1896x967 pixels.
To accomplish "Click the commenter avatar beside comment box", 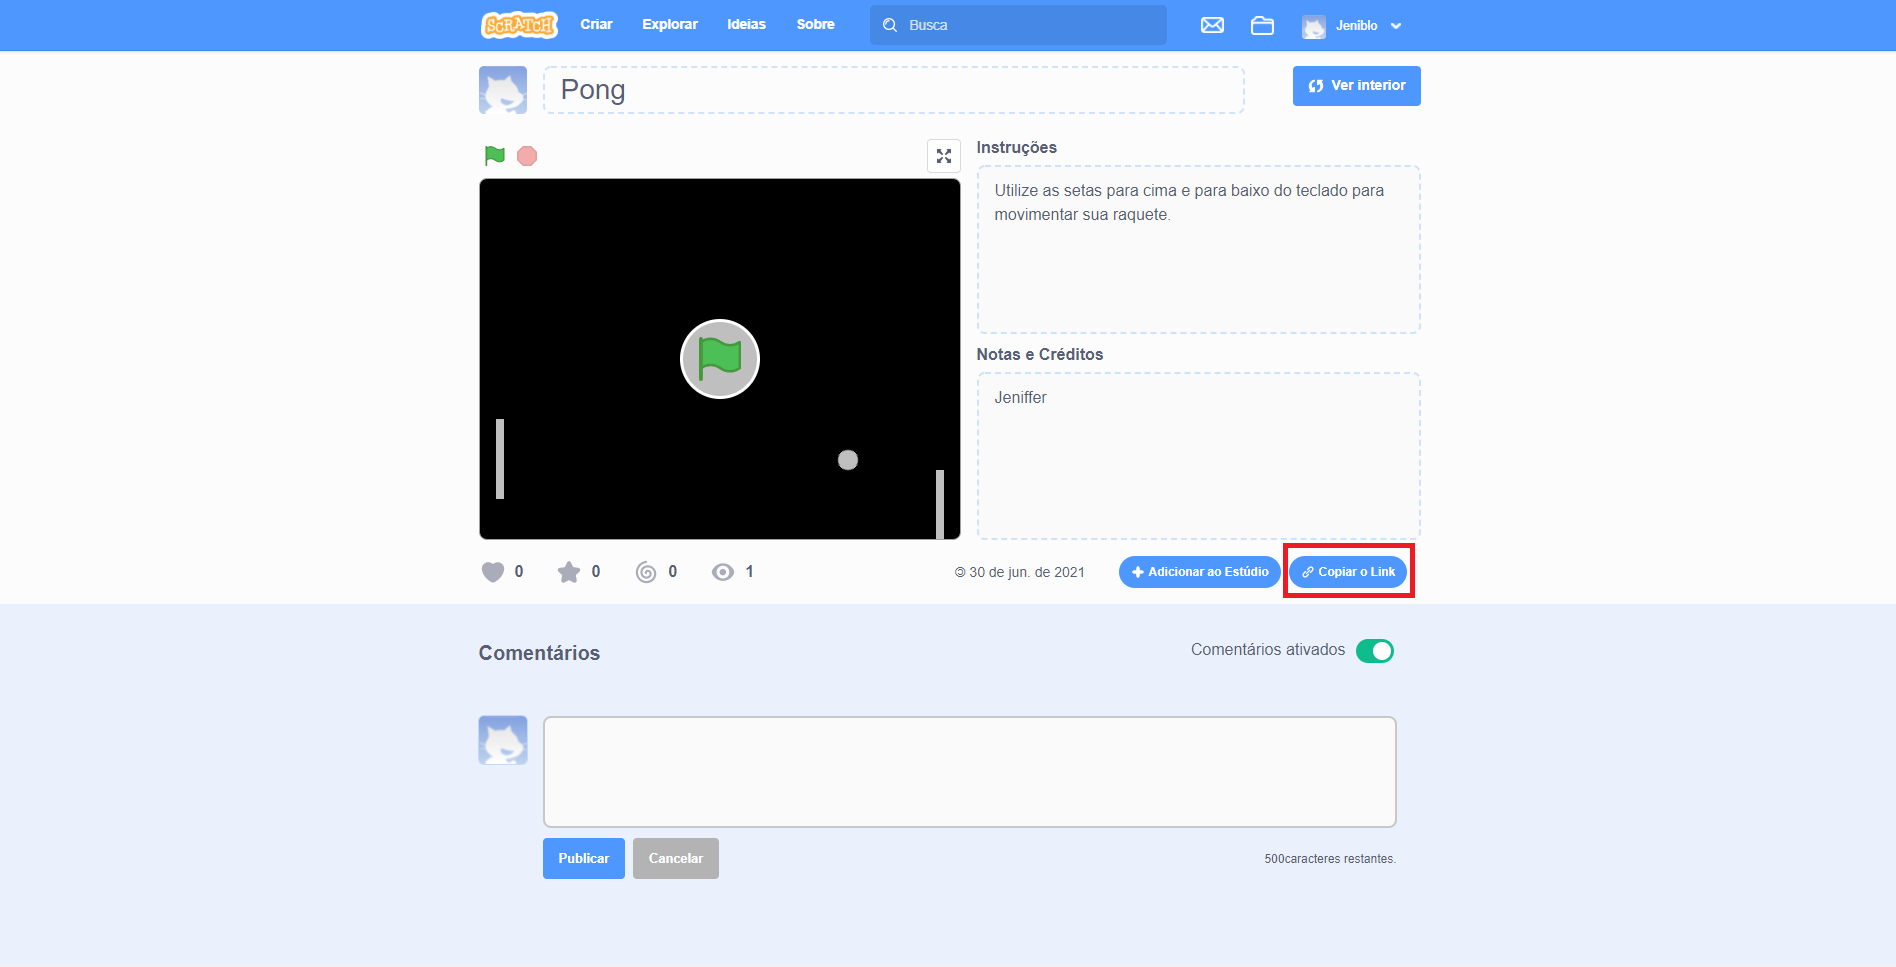I will tap(503, 740).
